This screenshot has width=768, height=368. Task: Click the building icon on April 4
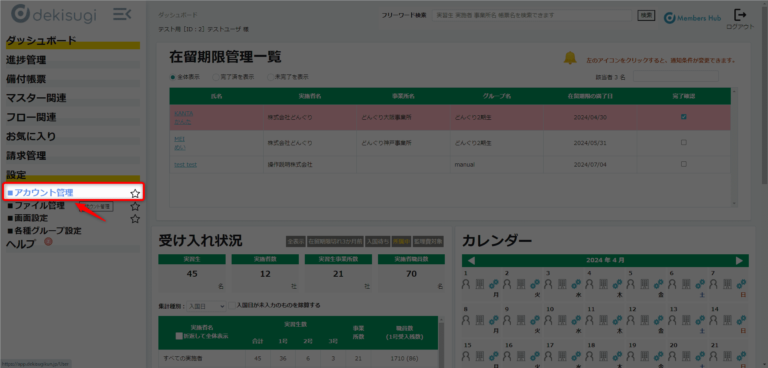tap(603, 283)
